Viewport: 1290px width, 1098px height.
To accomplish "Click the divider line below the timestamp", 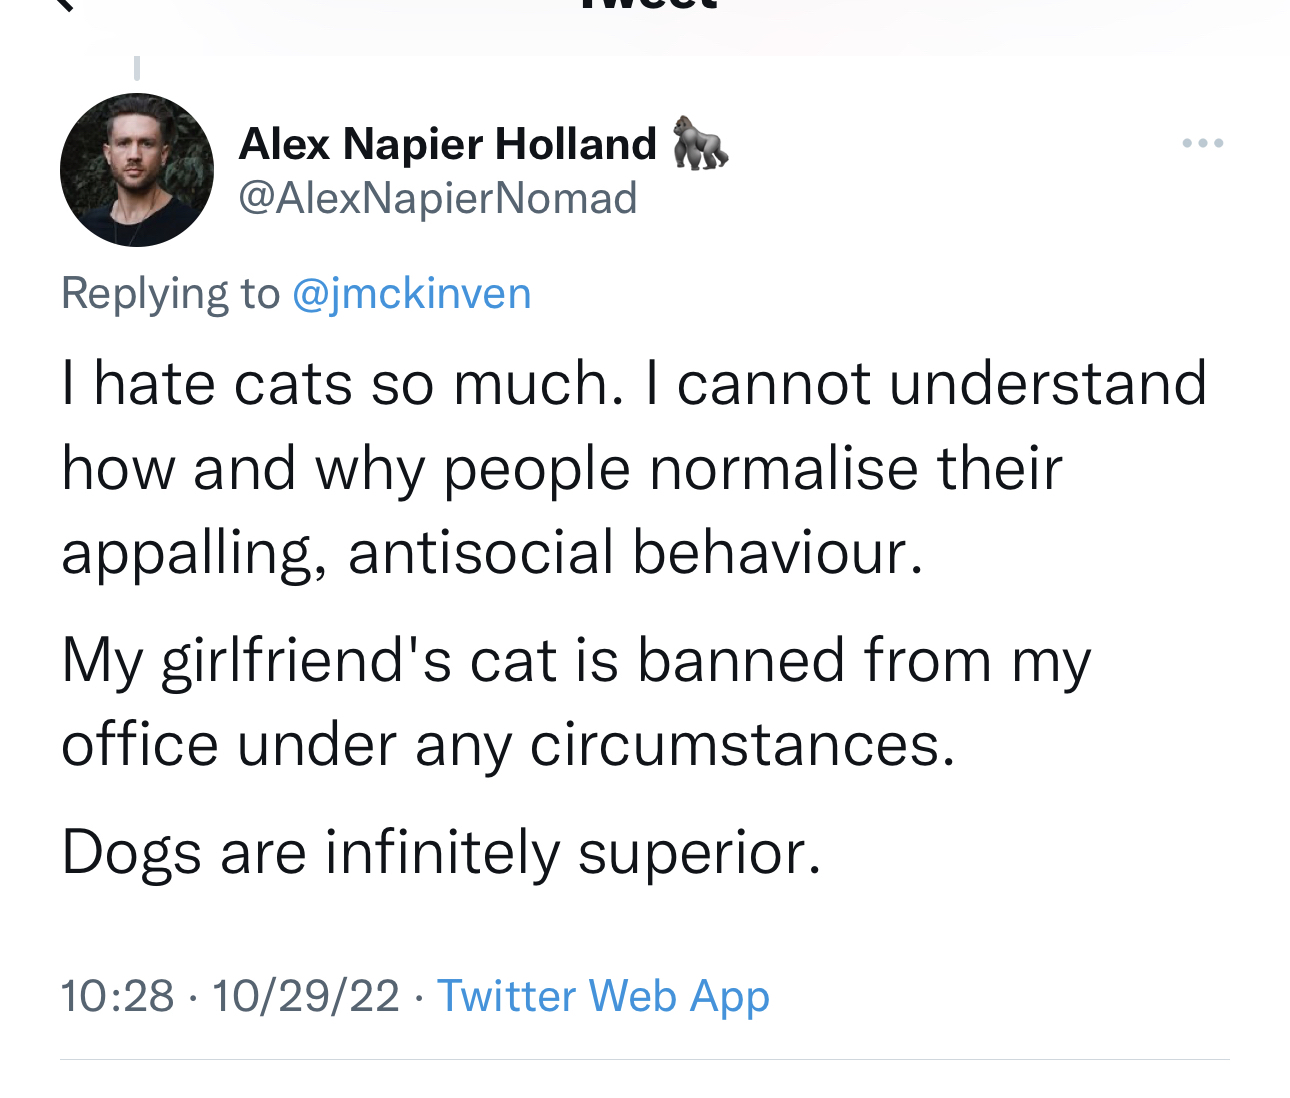I will click(x=645, y=1059).
